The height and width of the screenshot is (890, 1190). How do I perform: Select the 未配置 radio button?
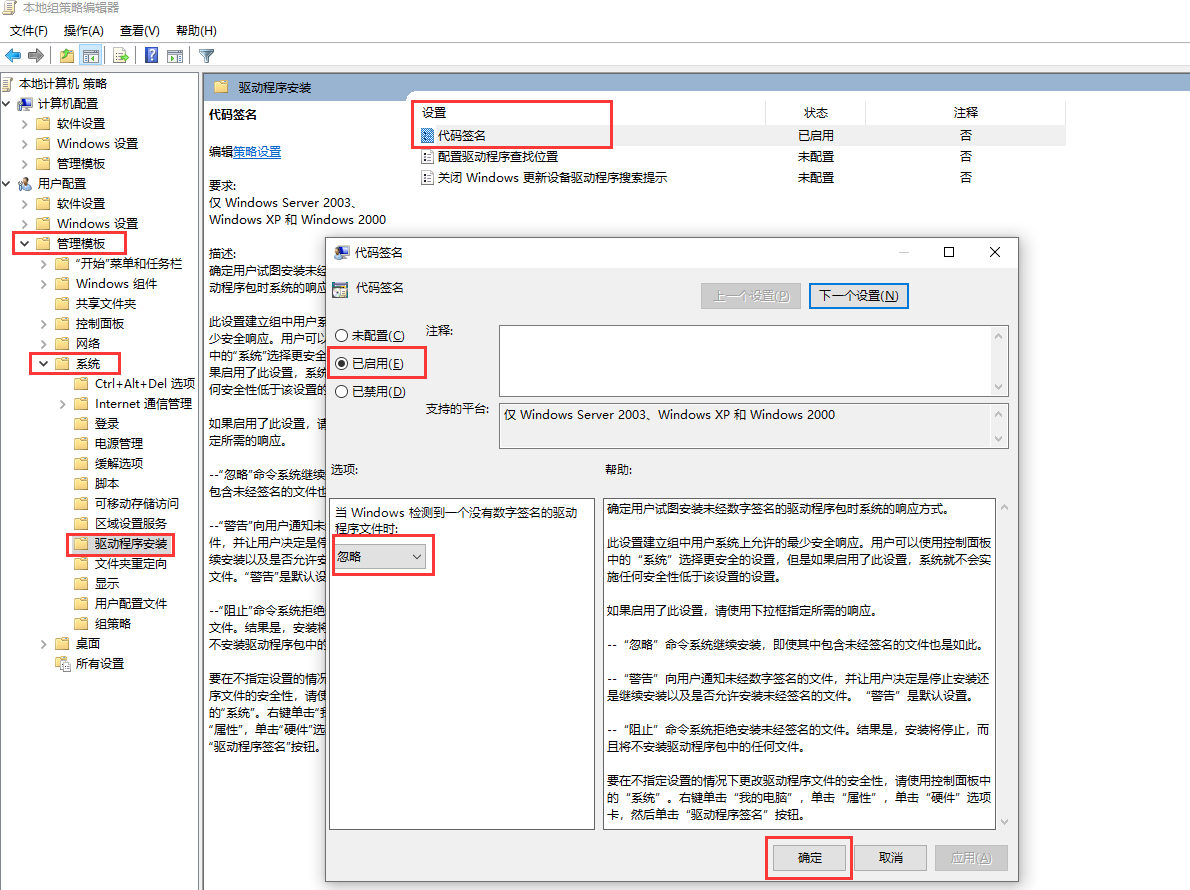pyautogui.click(x=342, y=336)
